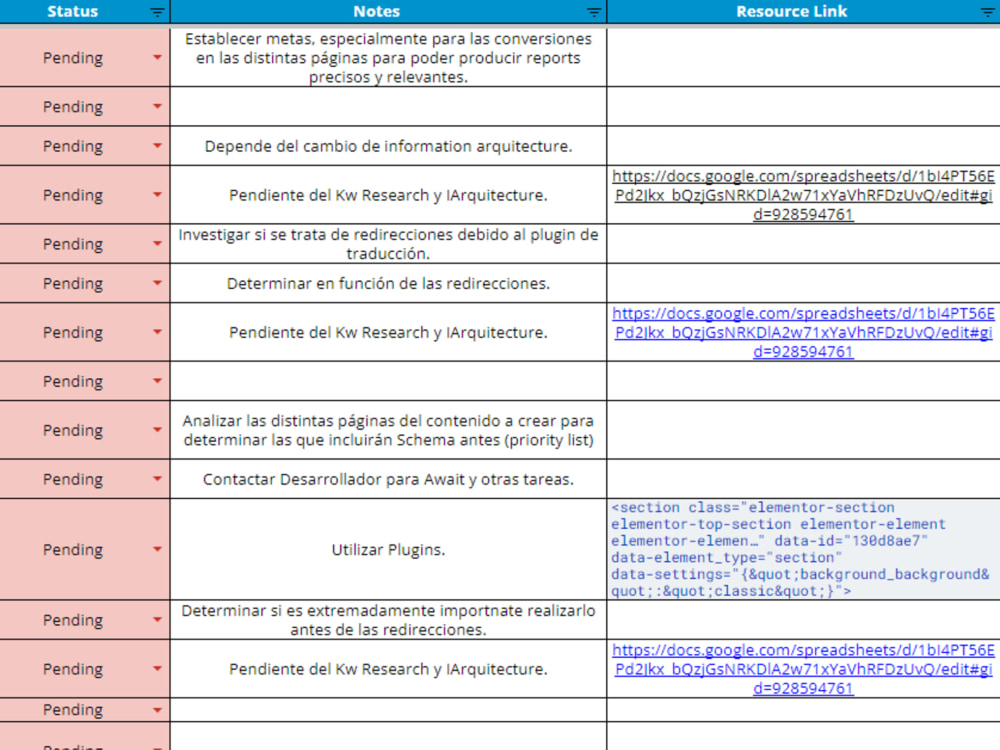Image resolution: width=1000 pixels, height=750 pixels.
Task: Open Status dropdown arrow for 'Determinar si es extremadamente' row
Action: tap(157, 619)
